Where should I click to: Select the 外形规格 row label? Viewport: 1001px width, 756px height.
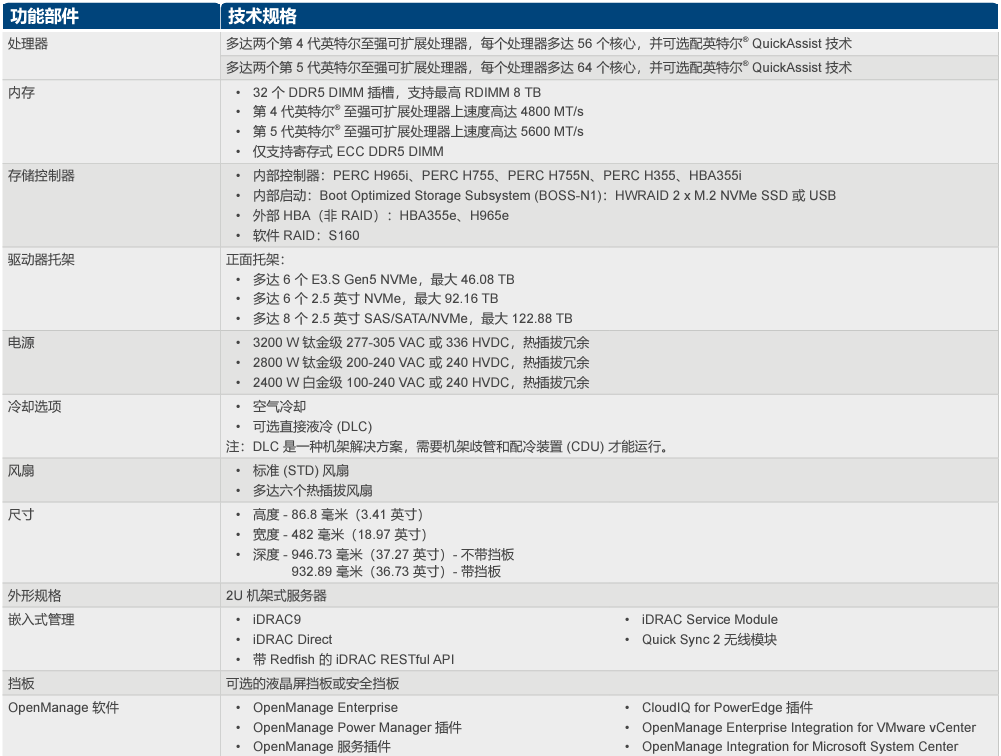coord(34,596)
